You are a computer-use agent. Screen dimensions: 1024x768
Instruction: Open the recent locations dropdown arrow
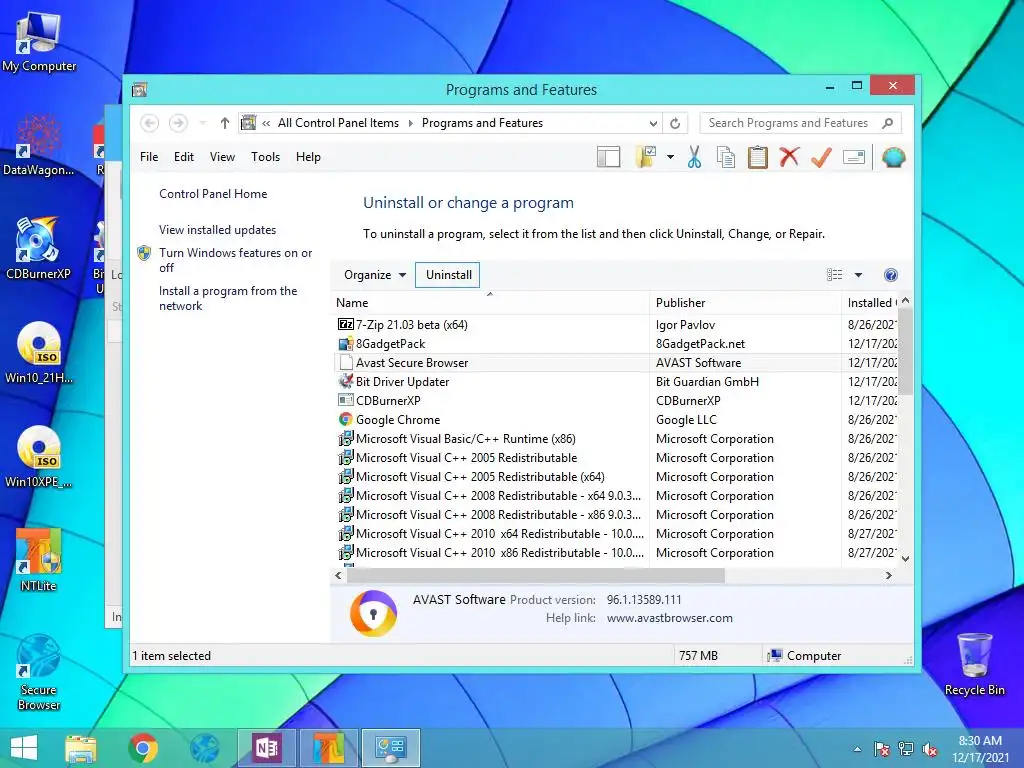pos(202,123)
